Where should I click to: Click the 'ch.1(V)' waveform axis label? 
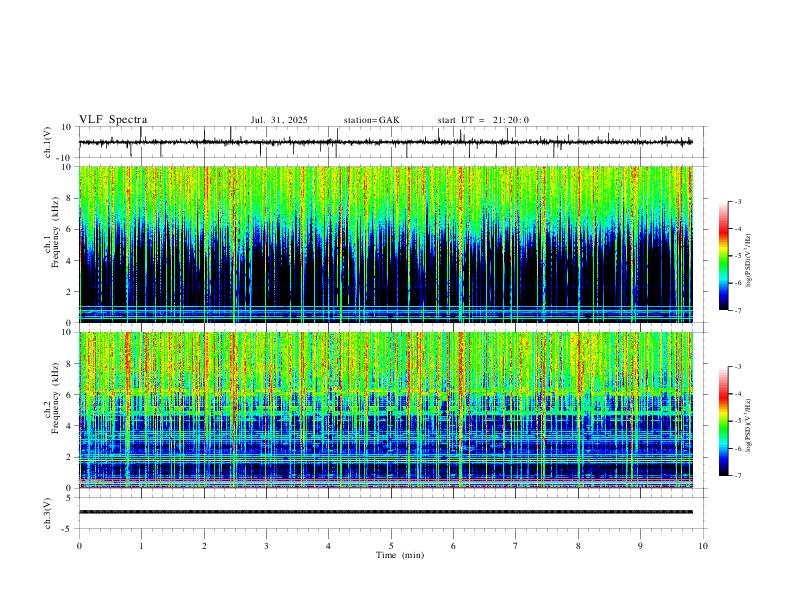(48, 142)
